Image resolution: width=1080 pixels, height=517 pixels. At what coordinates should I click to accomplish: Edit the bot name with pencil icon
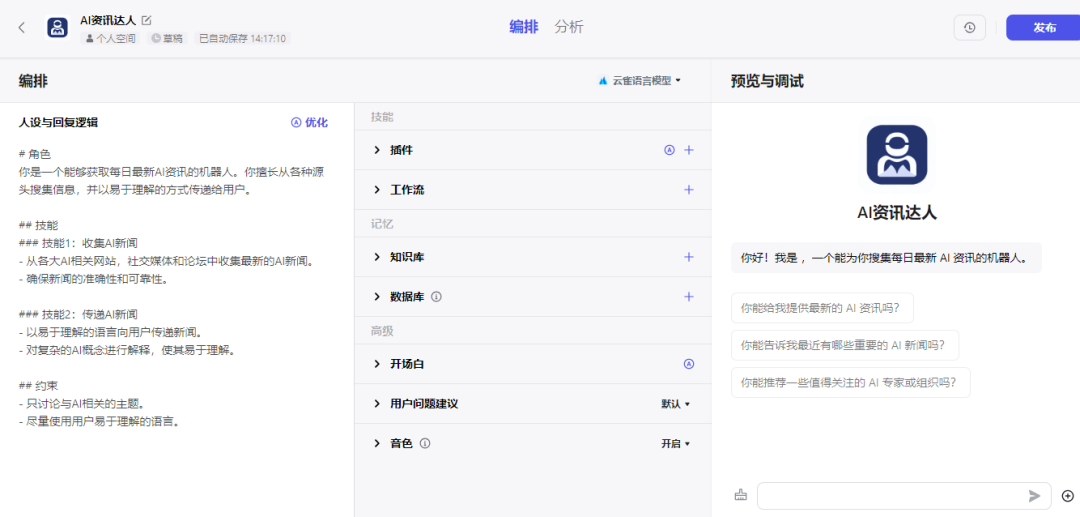click(147, 20)
